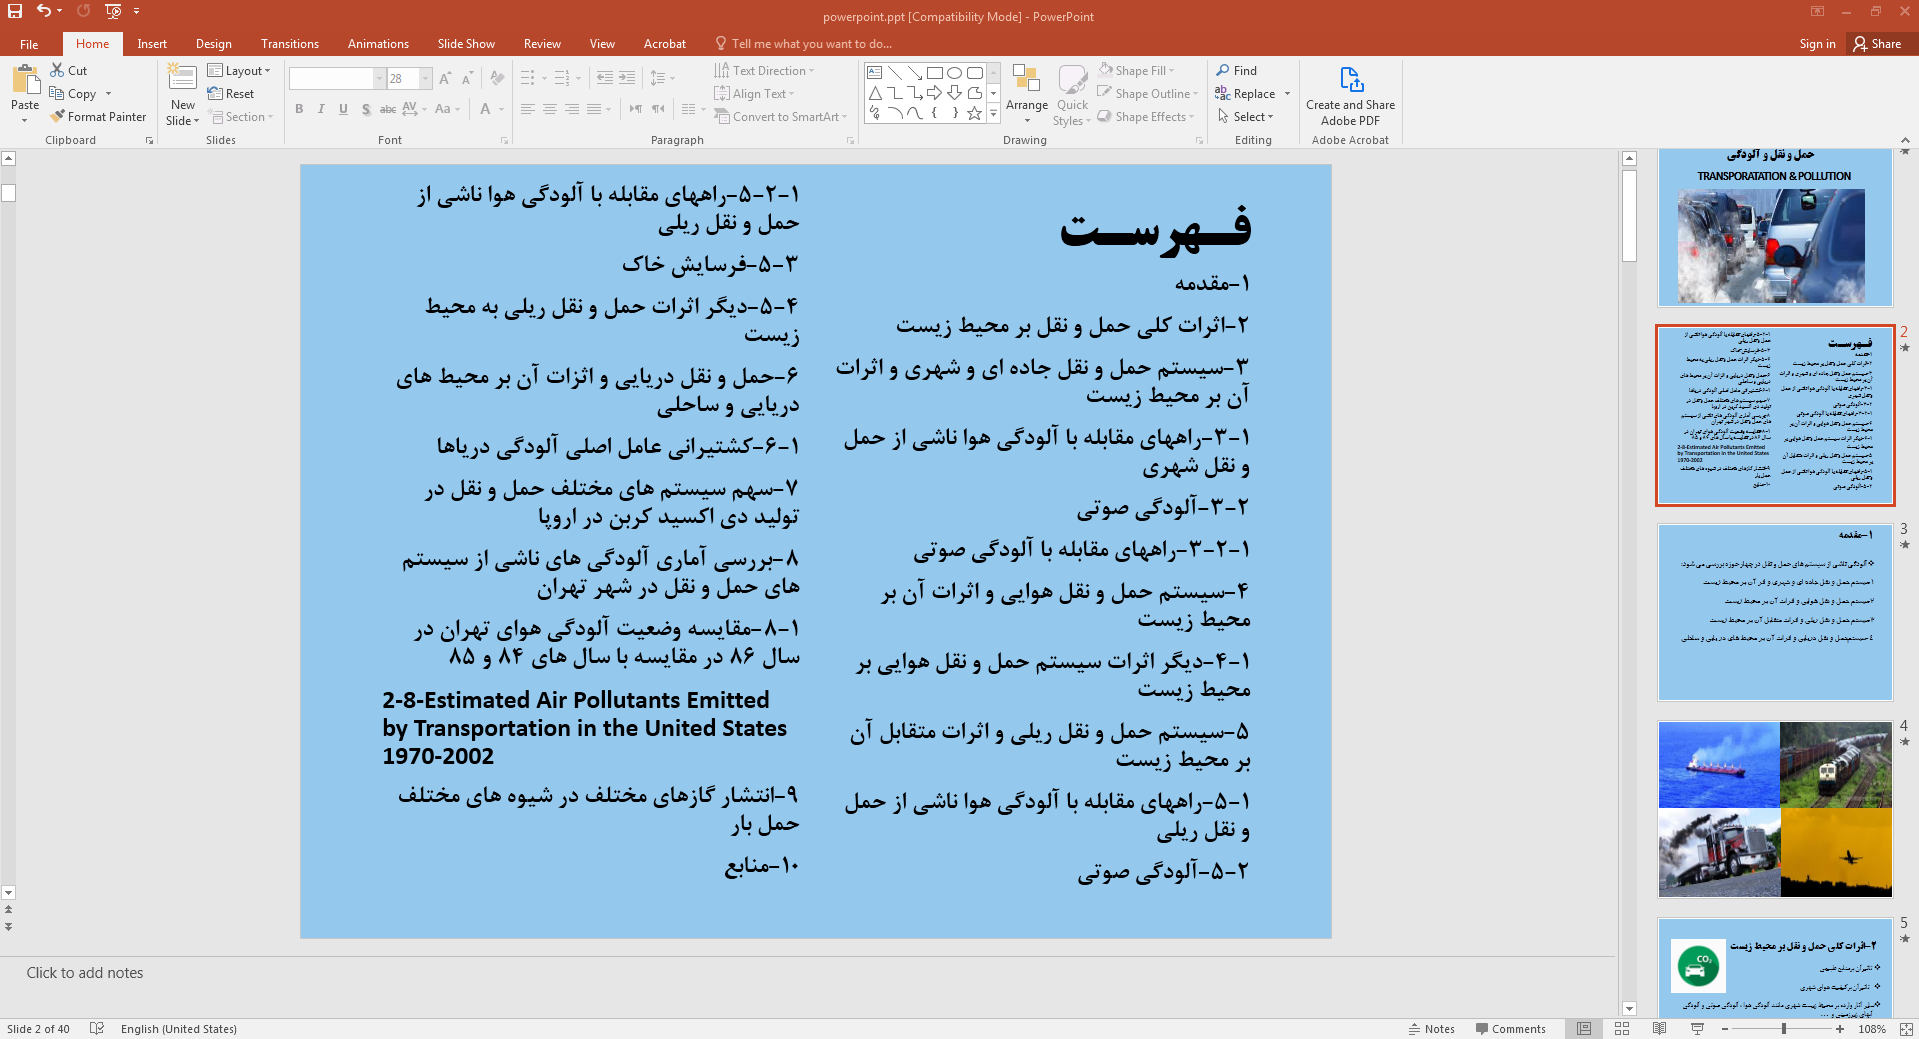
Task: Toggle the Notes pane in status bar
Action: 1431,1029
